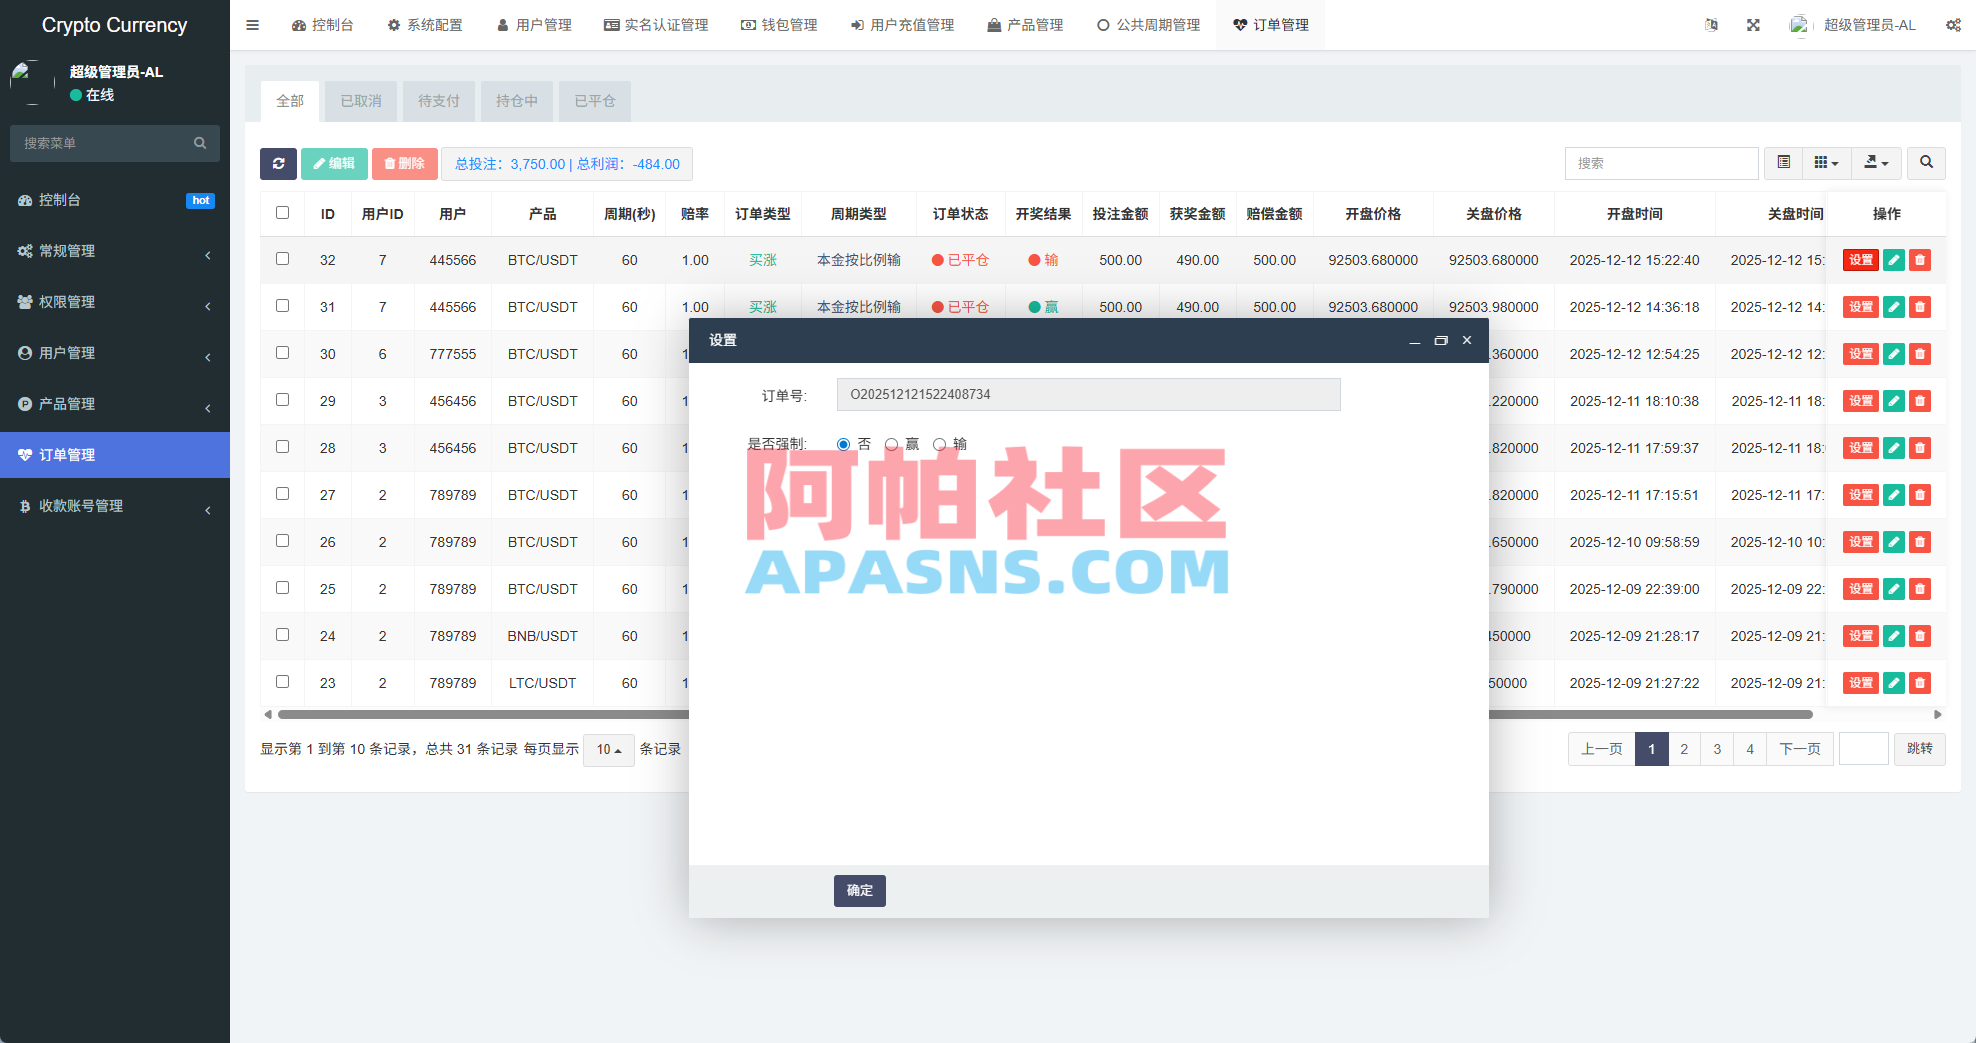Screen dimensions: 1976x1043
Task: Check the checkbox for order ID 29
Action: click(282, 400)
